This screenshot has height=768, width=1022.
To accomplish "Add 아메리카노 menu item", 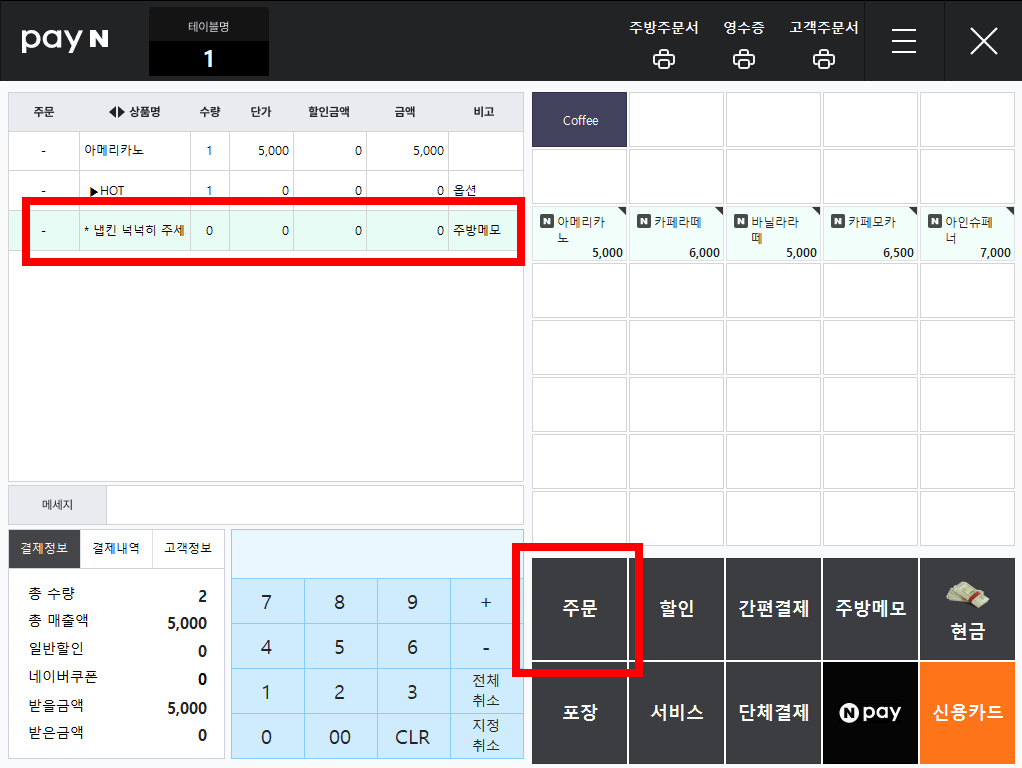I will (579, 234).
